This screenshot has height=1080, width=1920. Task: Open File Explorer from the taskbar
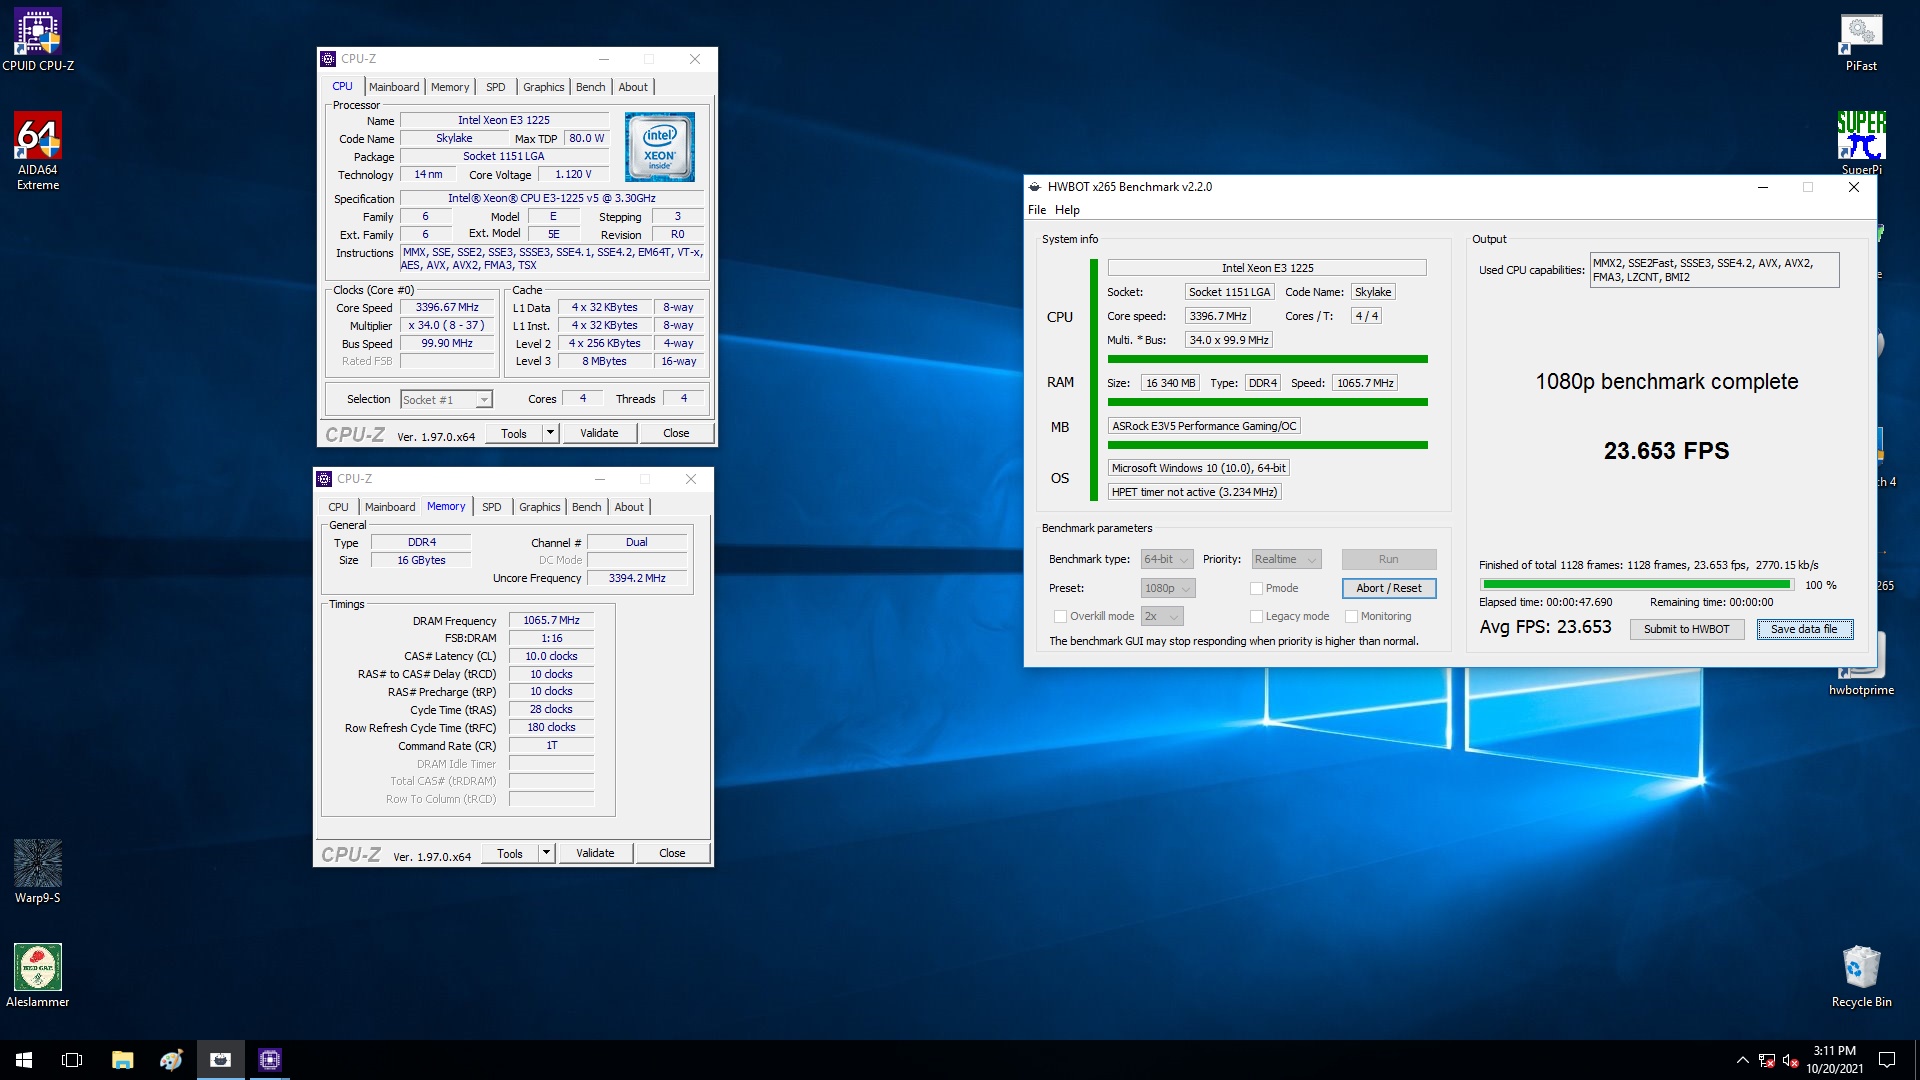pyautogui.click(x=122, y=1060)
